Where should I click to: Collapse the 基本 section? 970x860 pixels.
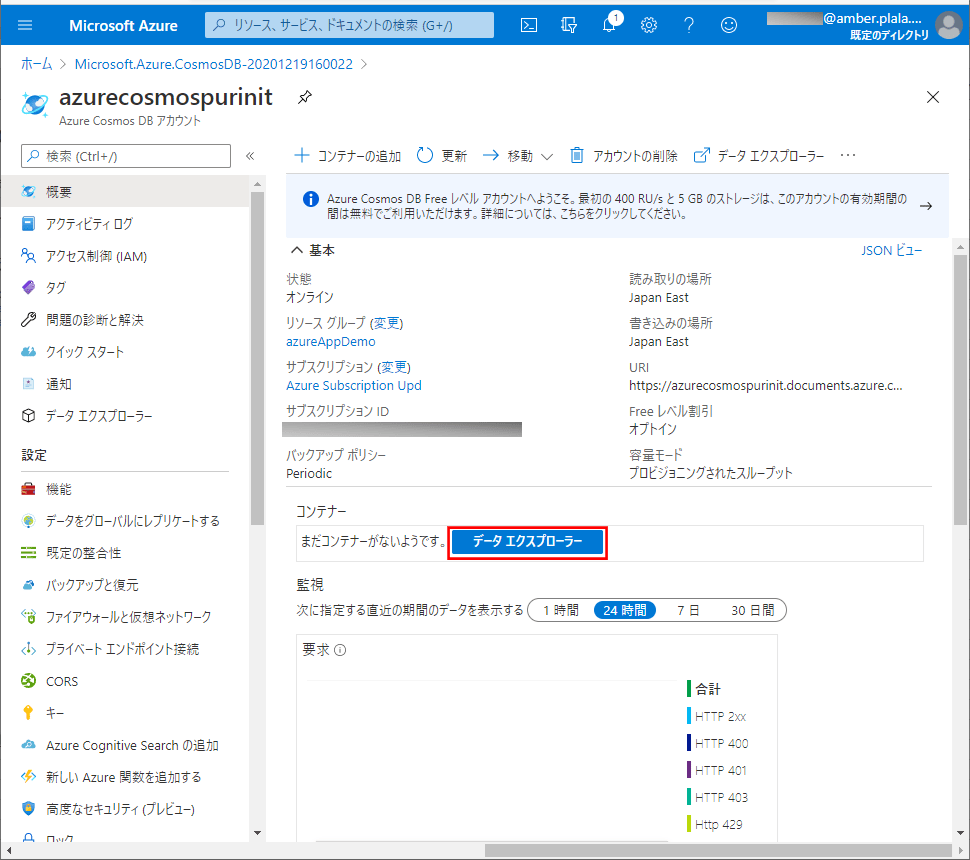click(297, 250)
